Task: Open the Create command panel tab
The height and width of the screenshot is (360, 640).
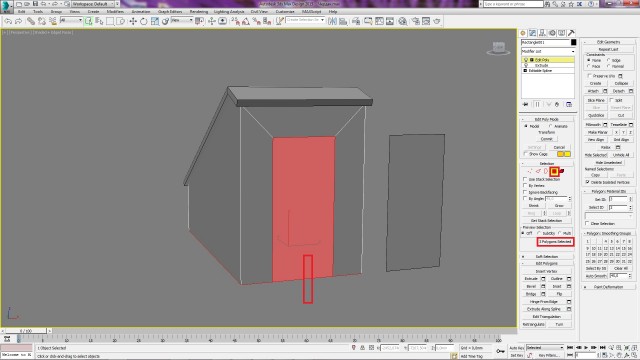Action: click(523, 33)
